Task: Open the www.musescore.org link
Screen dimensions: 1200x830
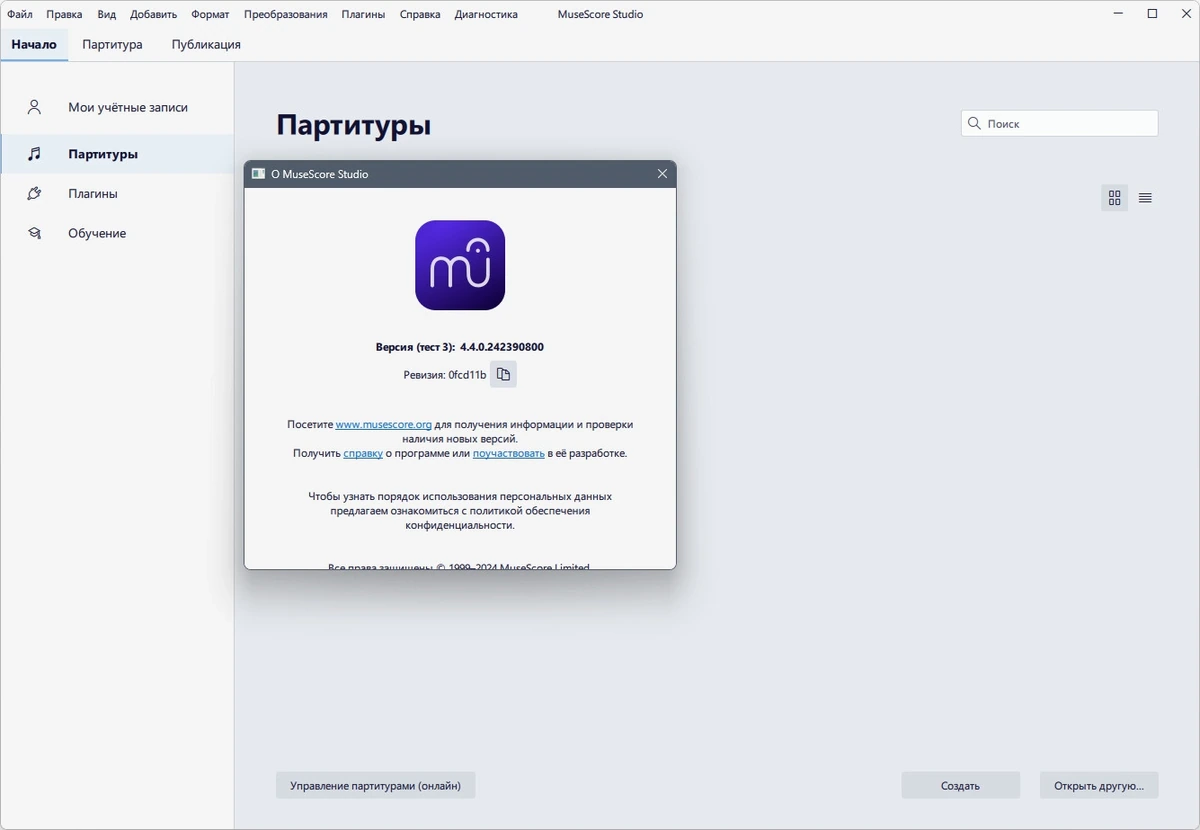Action: [384, 425]
